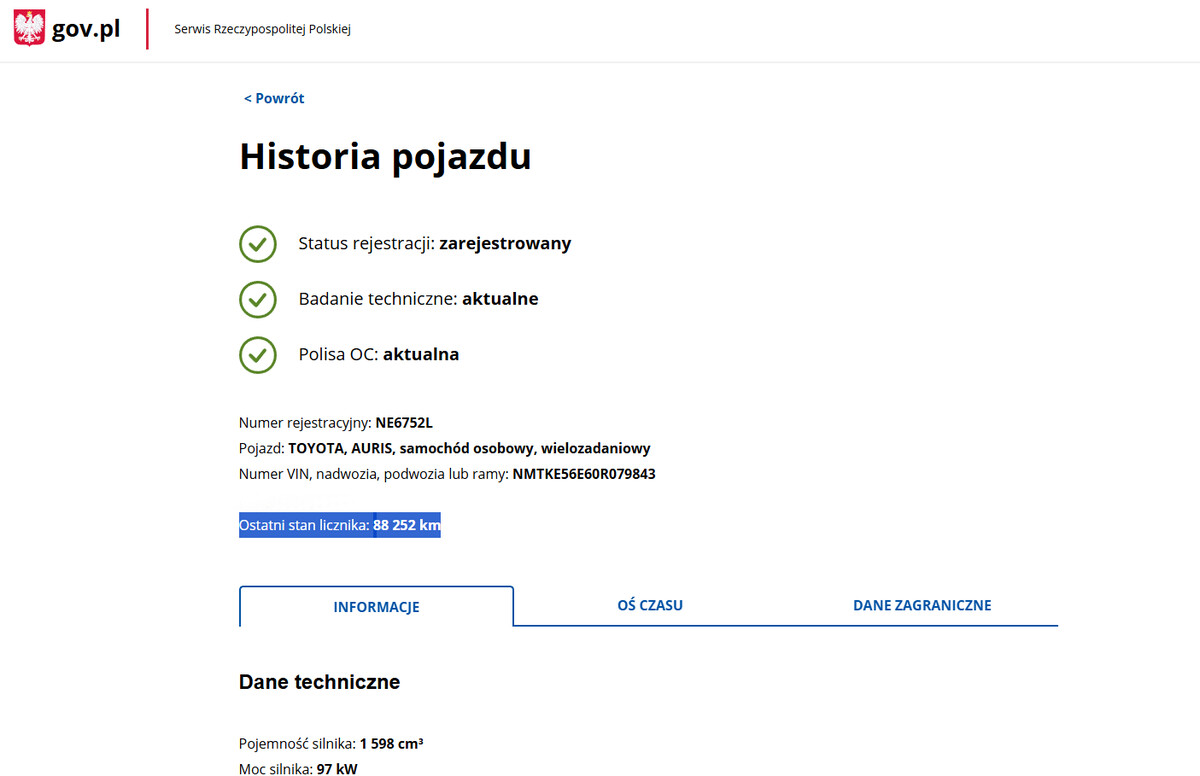Click the gov.pl eagle emblem logo
Viewport: 1200px width, 776px height.
coord(30,27)
